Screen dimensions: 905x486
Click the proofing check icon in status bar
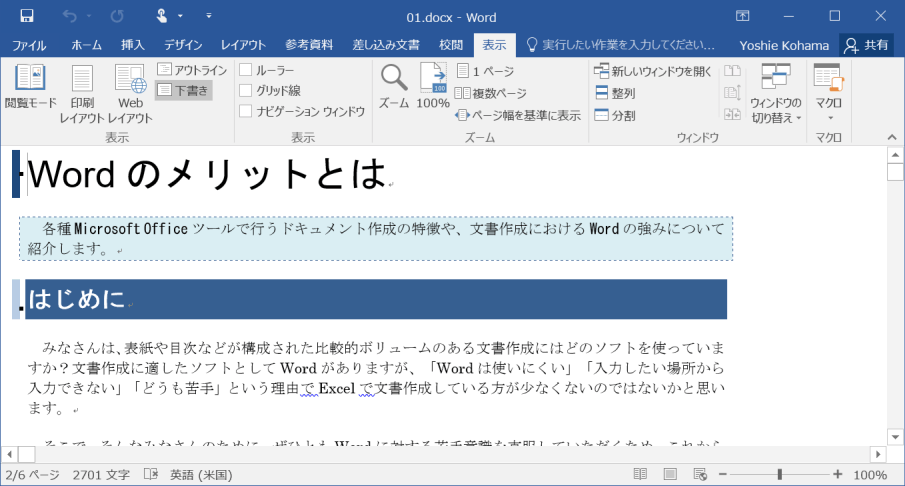point(151,474)
